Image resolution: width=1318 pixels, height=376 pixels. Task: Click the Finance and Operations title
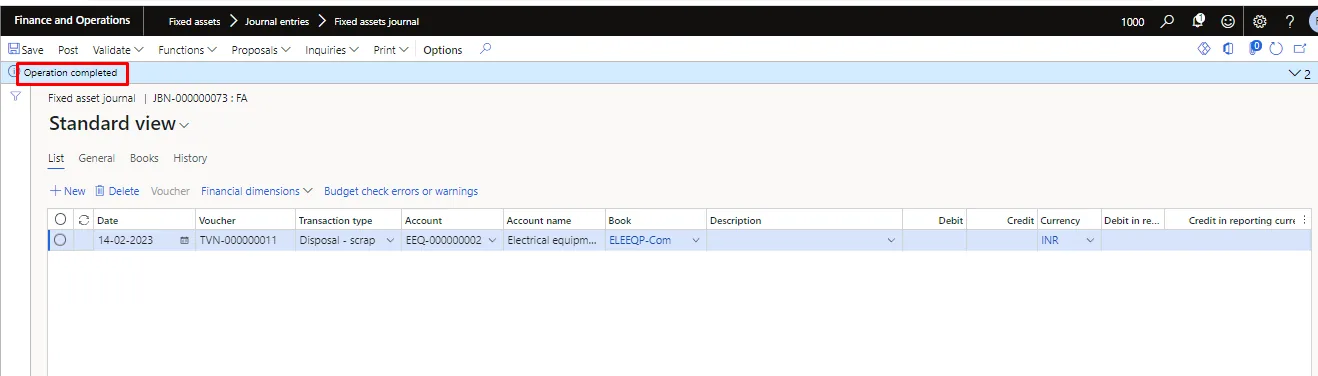click(x=72, y=21)
